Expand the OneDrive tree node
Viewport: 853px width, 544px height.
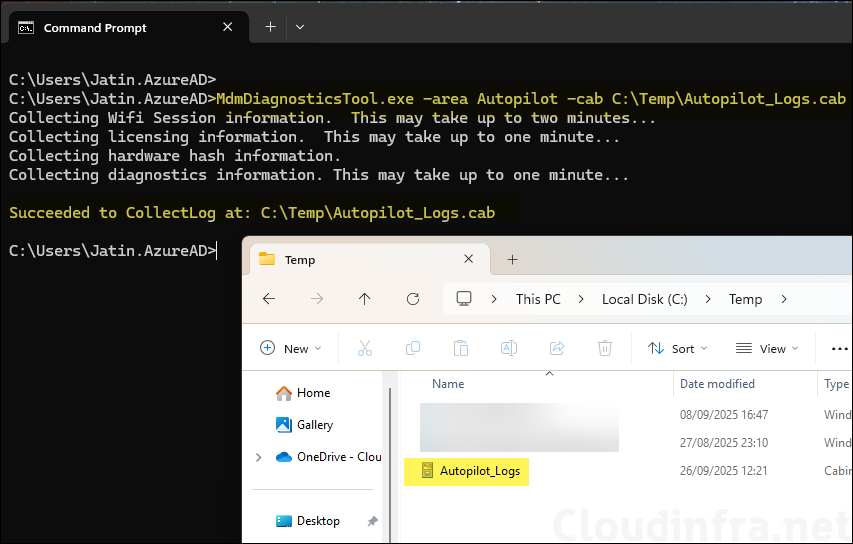point(260,457)
